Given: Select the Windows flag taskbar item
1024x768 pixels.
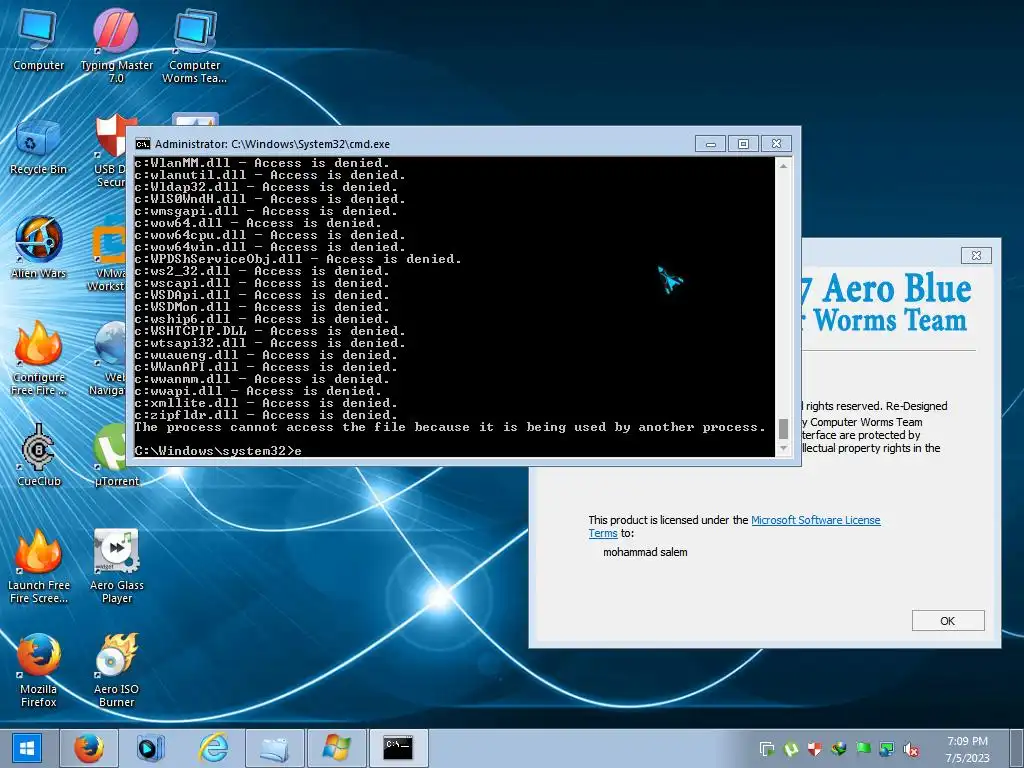Looking at the screenshot, I should 336,748.
